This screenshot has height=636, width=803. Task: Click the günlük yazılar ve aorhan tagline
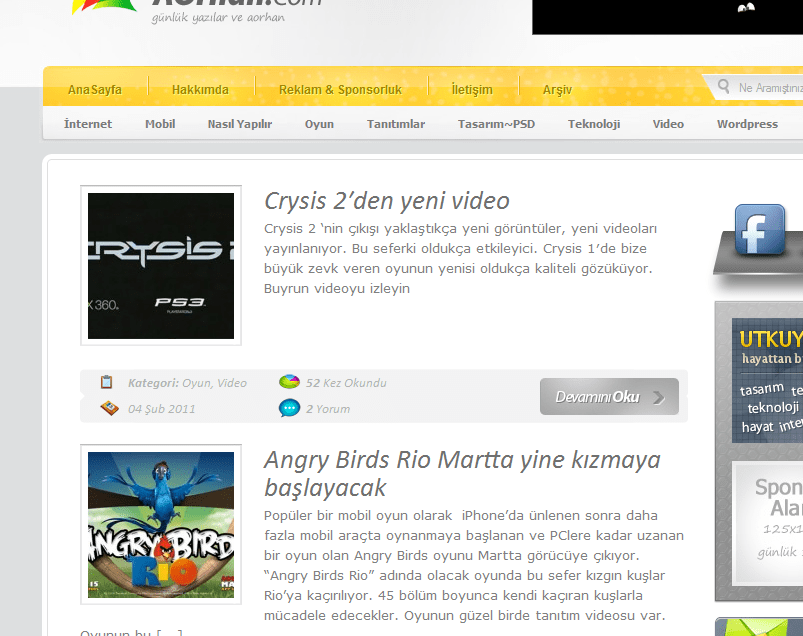coord(218,17)
